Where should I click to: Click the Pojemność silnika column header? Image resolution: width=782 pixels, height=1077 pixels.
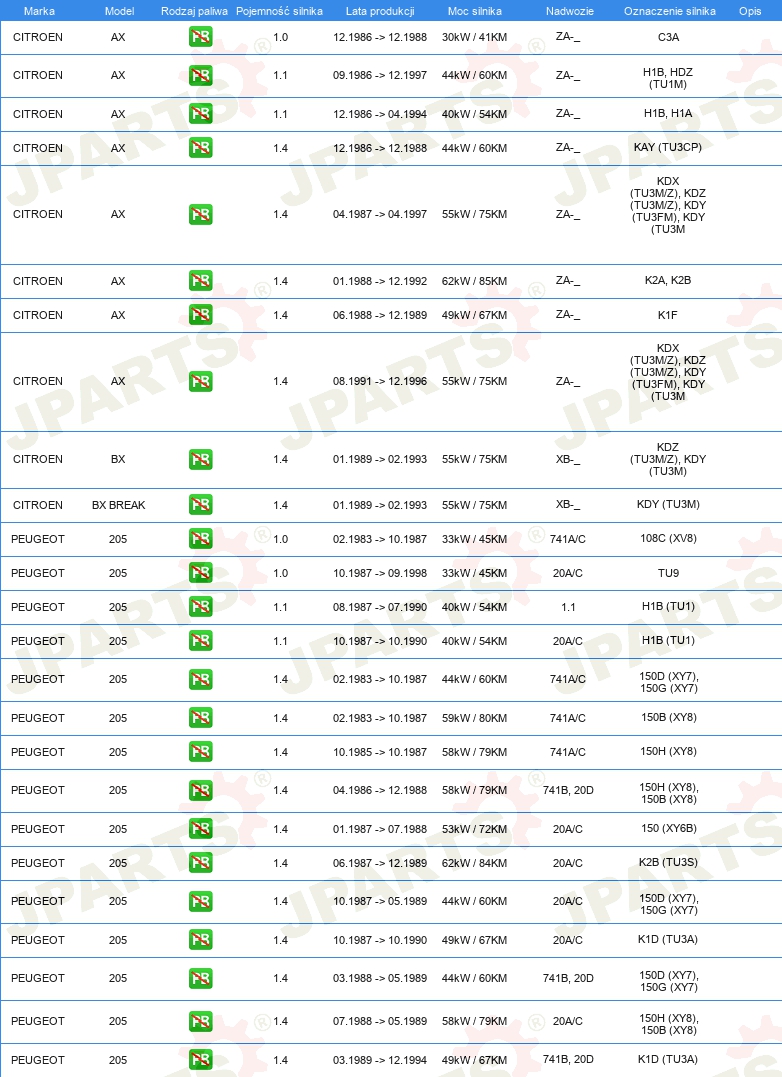(279, 11)
